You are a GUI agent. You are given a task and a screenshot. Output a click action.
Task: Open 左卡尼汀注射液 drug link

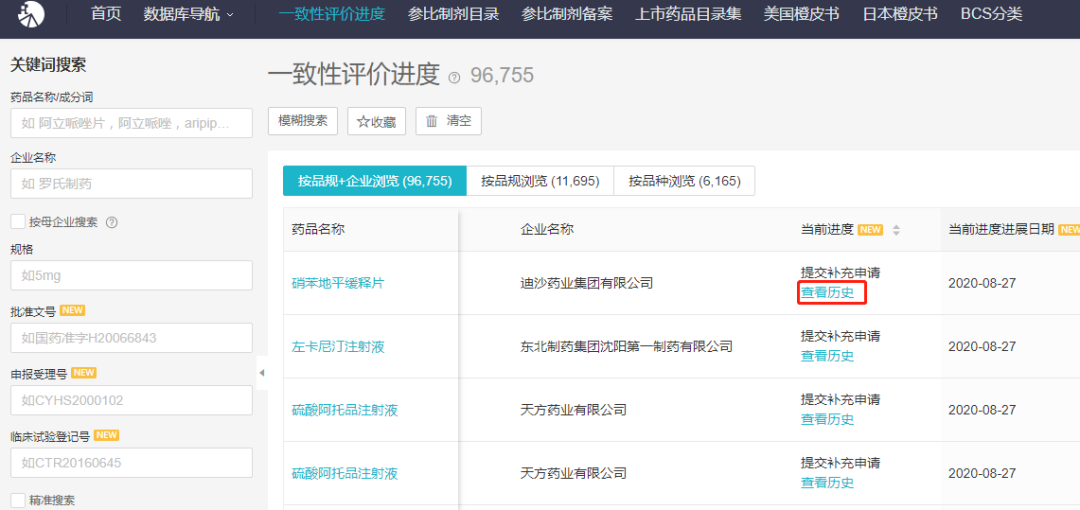pos(338,346)
